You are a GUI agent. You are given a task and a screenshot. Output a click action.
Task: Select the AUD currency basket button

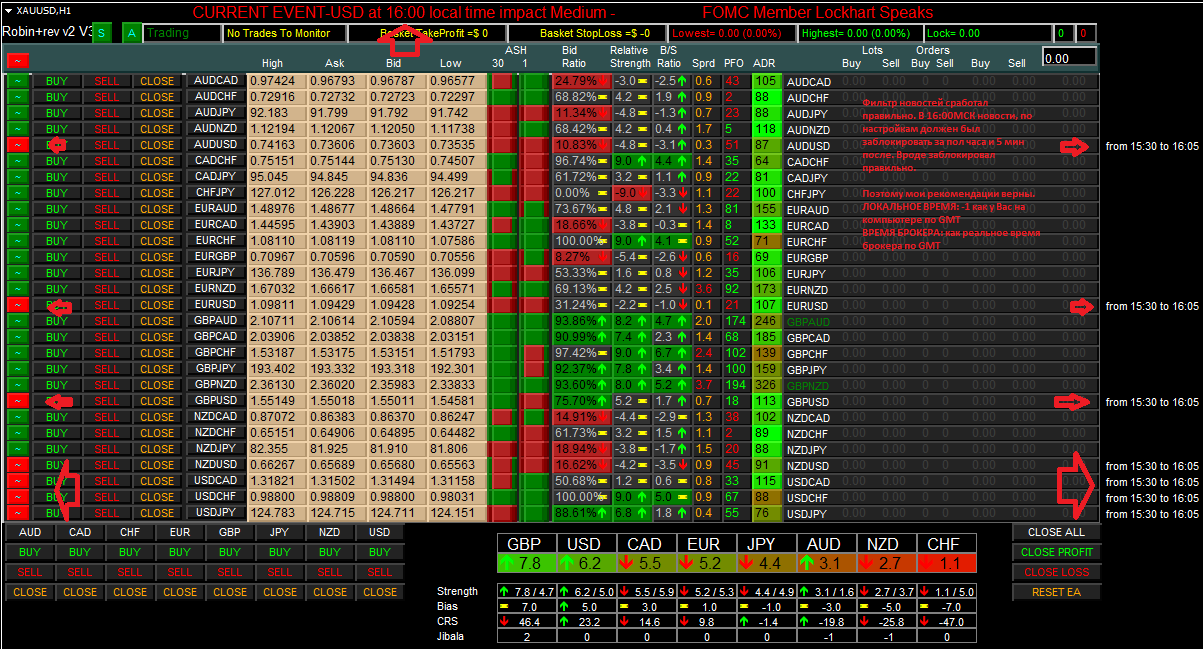(x=30, y=532)
